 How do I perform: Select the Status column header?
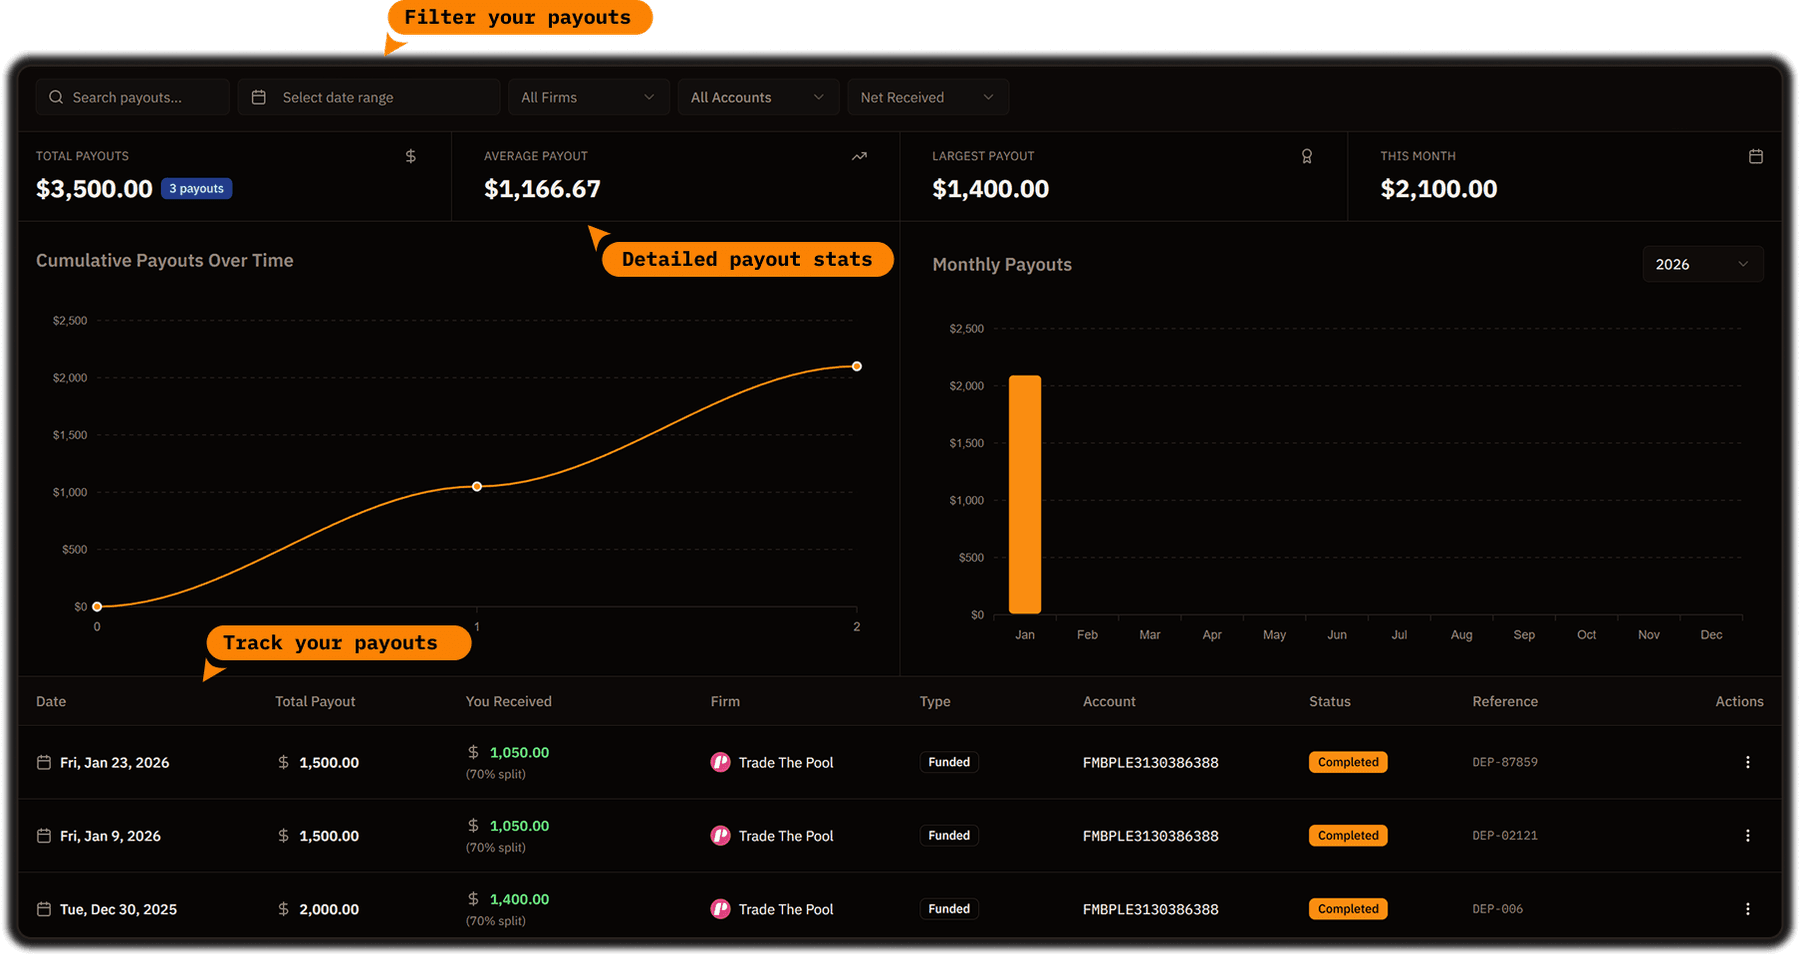(x=1330, y=701)
